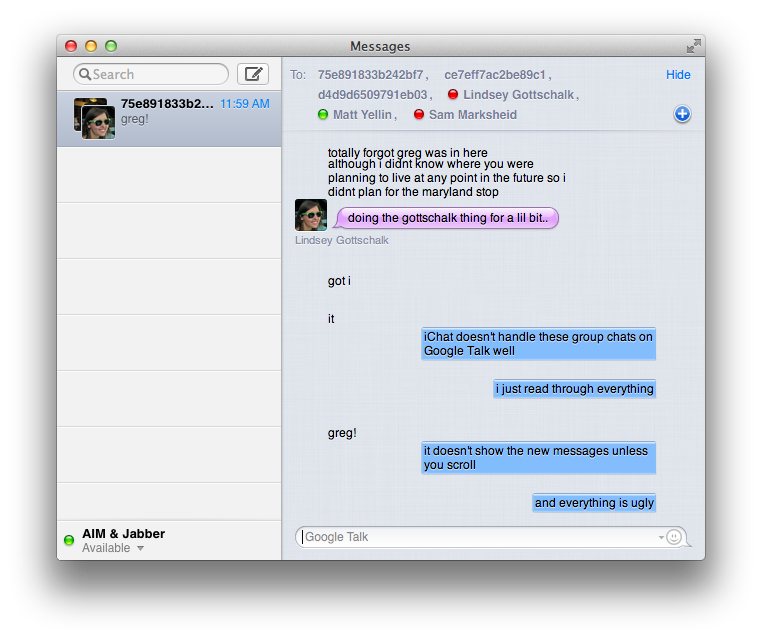The image size is (762, 639).
Task: Close the Messages window with the red button
Action: [71, 46]
